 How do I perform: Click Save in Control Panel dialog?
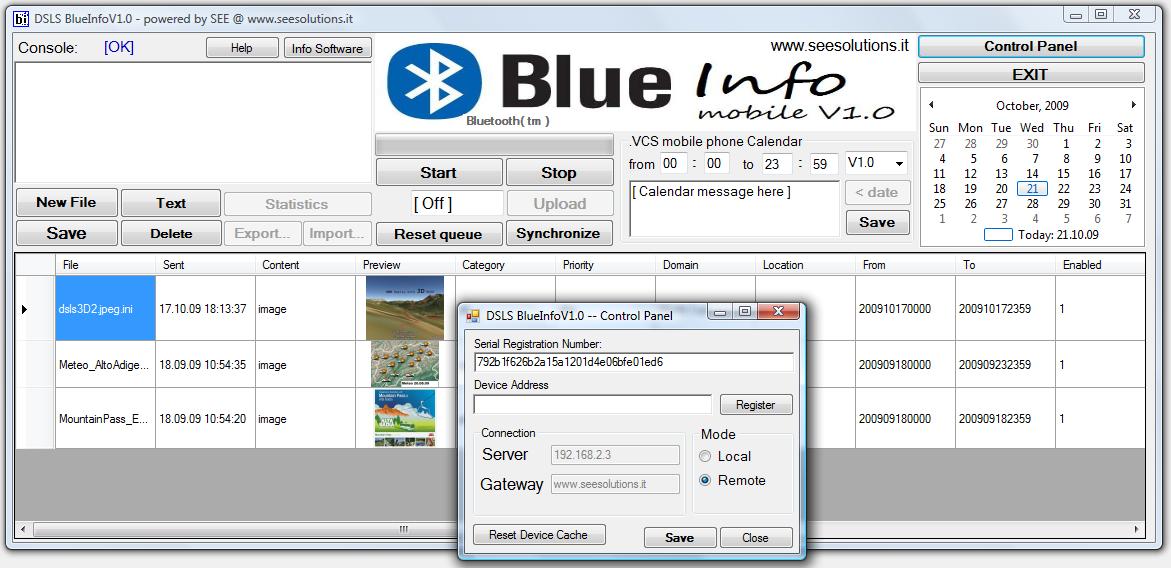click(x=680, y=537)
